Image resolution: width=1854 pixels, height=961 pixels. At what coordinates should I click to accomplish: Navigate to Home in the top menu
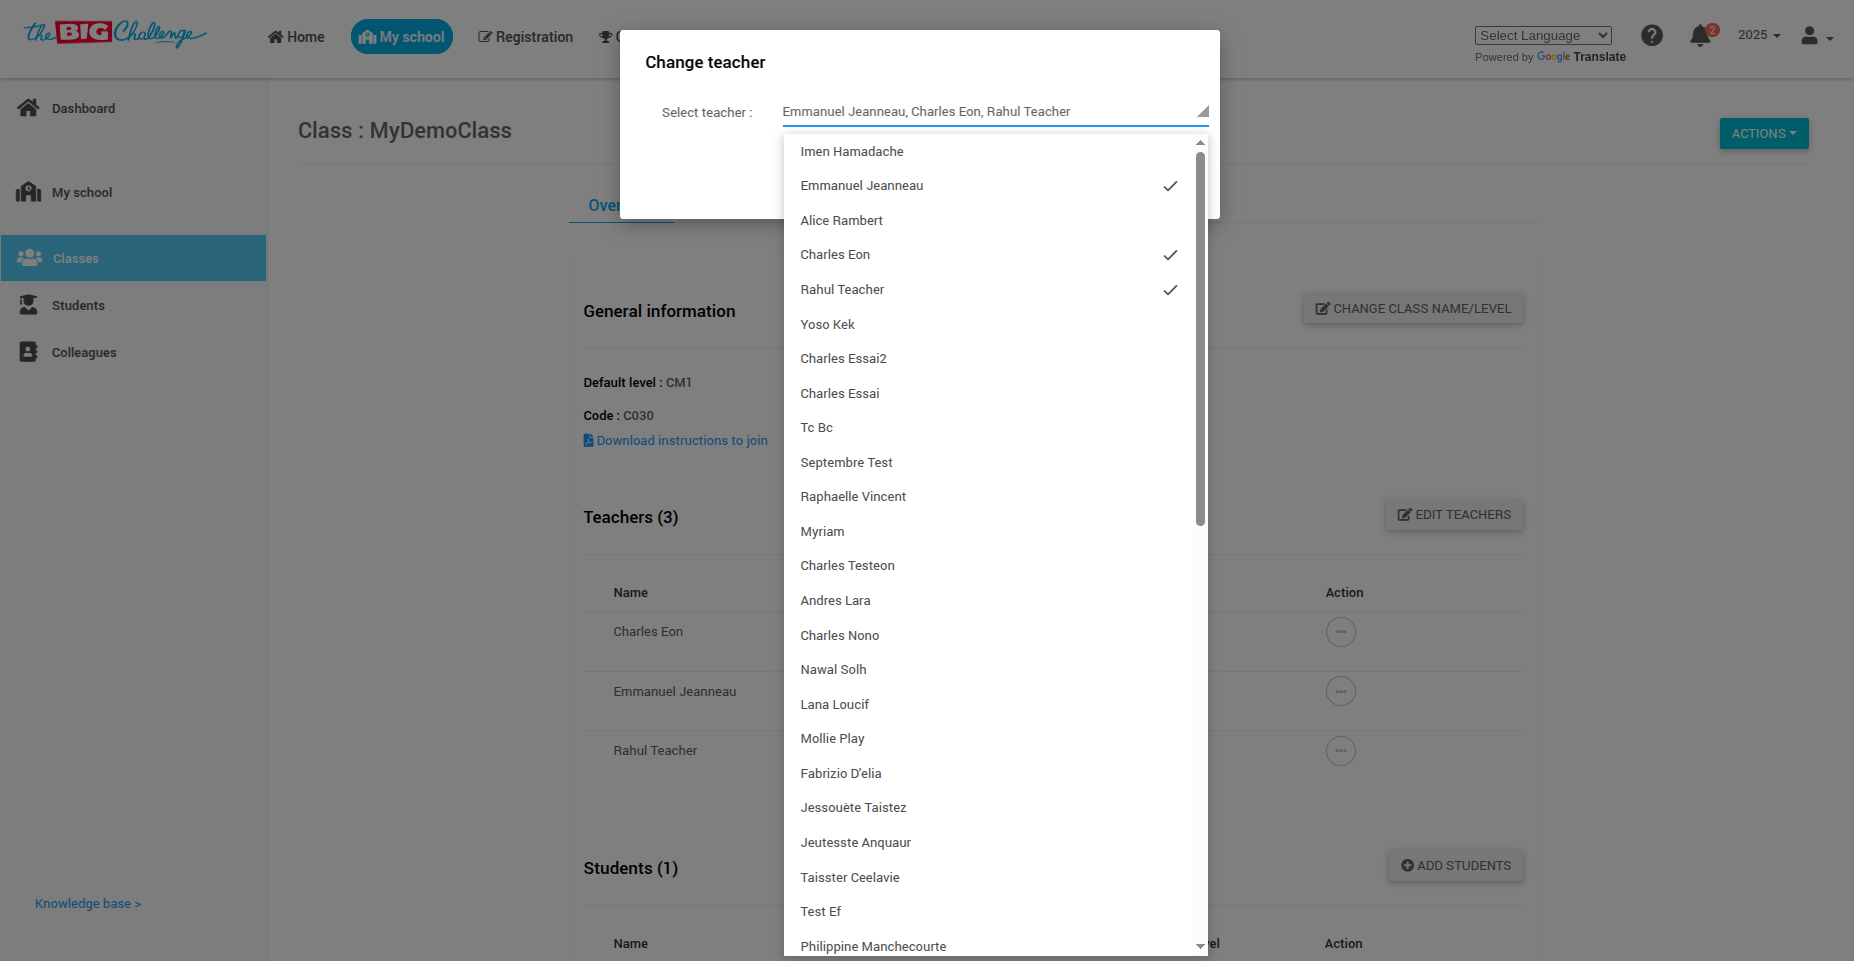coord(295,36)
